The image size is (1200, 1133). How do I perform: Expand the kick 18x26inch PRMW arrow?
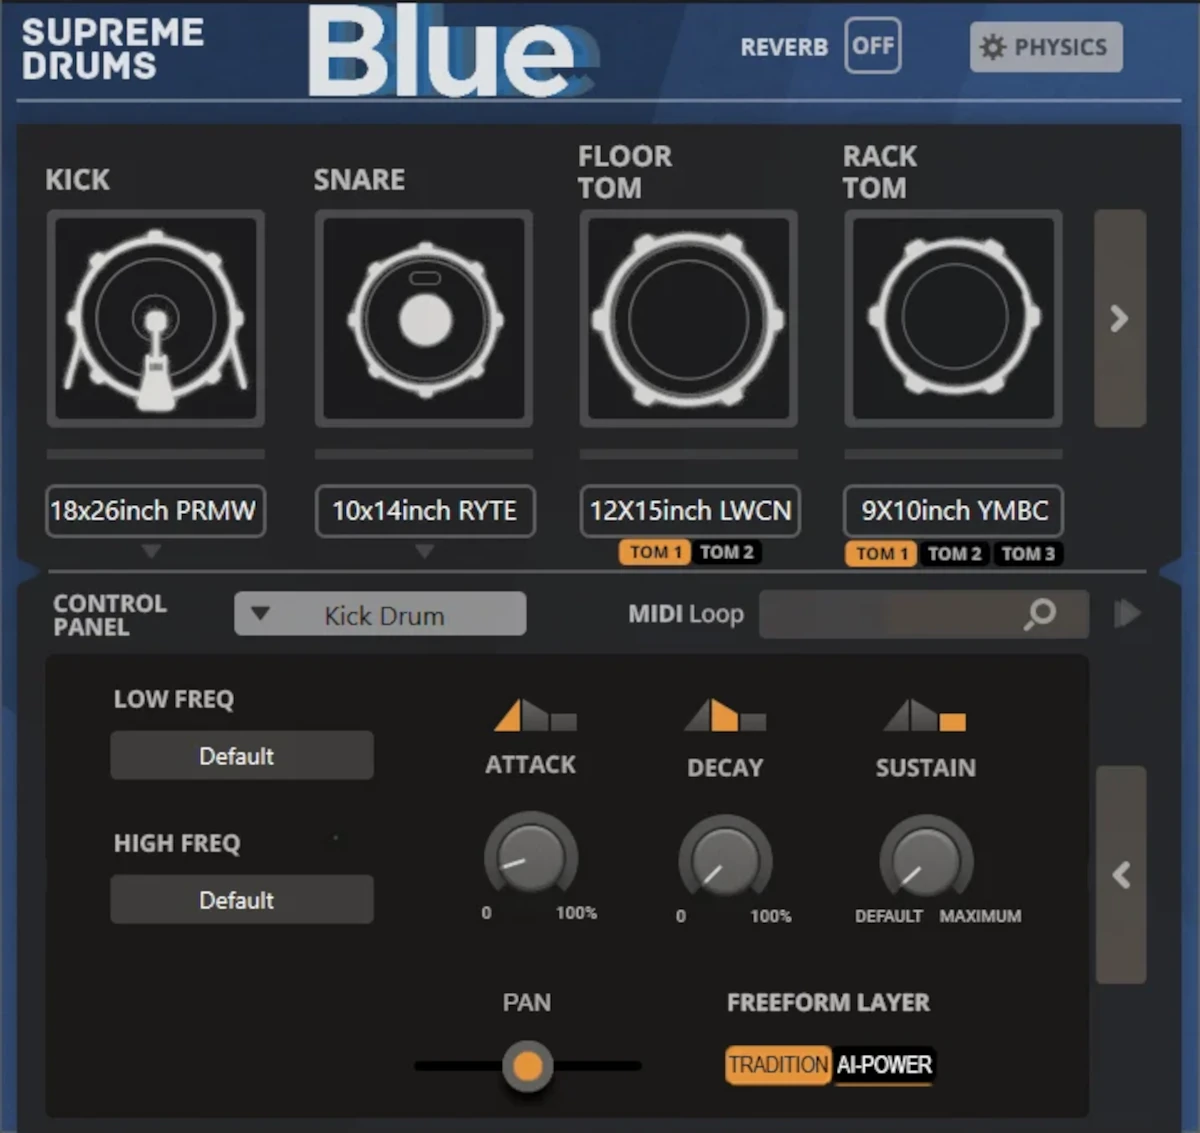[151, 551]
